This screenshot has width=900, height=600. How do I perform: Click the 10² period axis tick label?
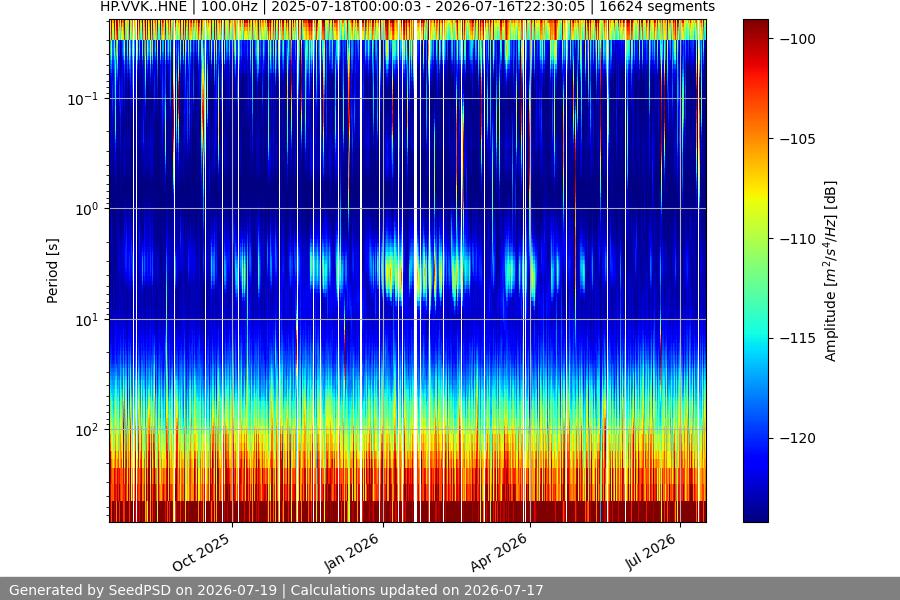pos(87,431)
